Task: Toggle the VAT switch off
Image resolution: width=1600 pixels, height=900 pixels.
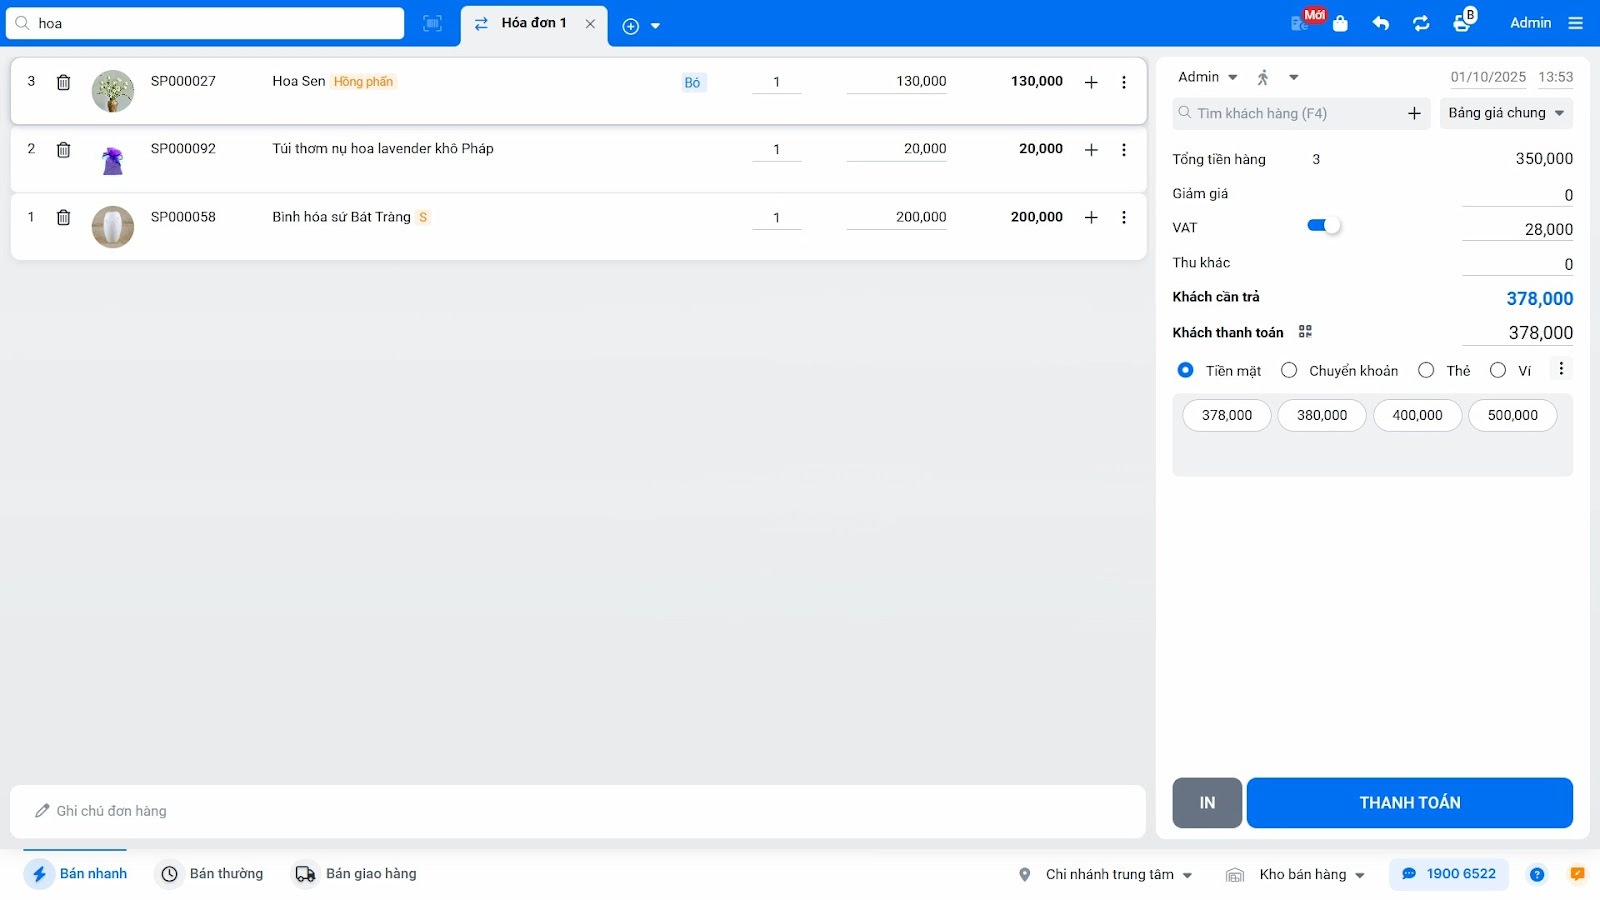Action: coord(1323,226)
